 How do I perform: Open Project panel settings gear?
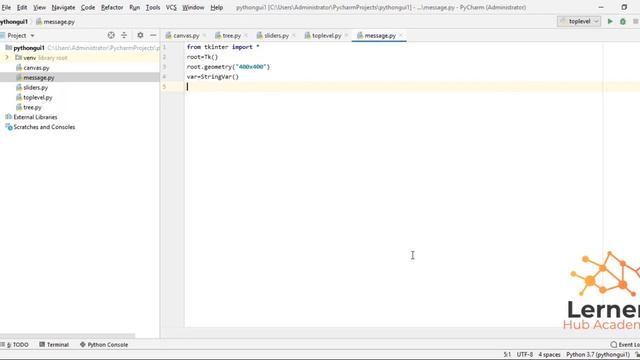140,36
